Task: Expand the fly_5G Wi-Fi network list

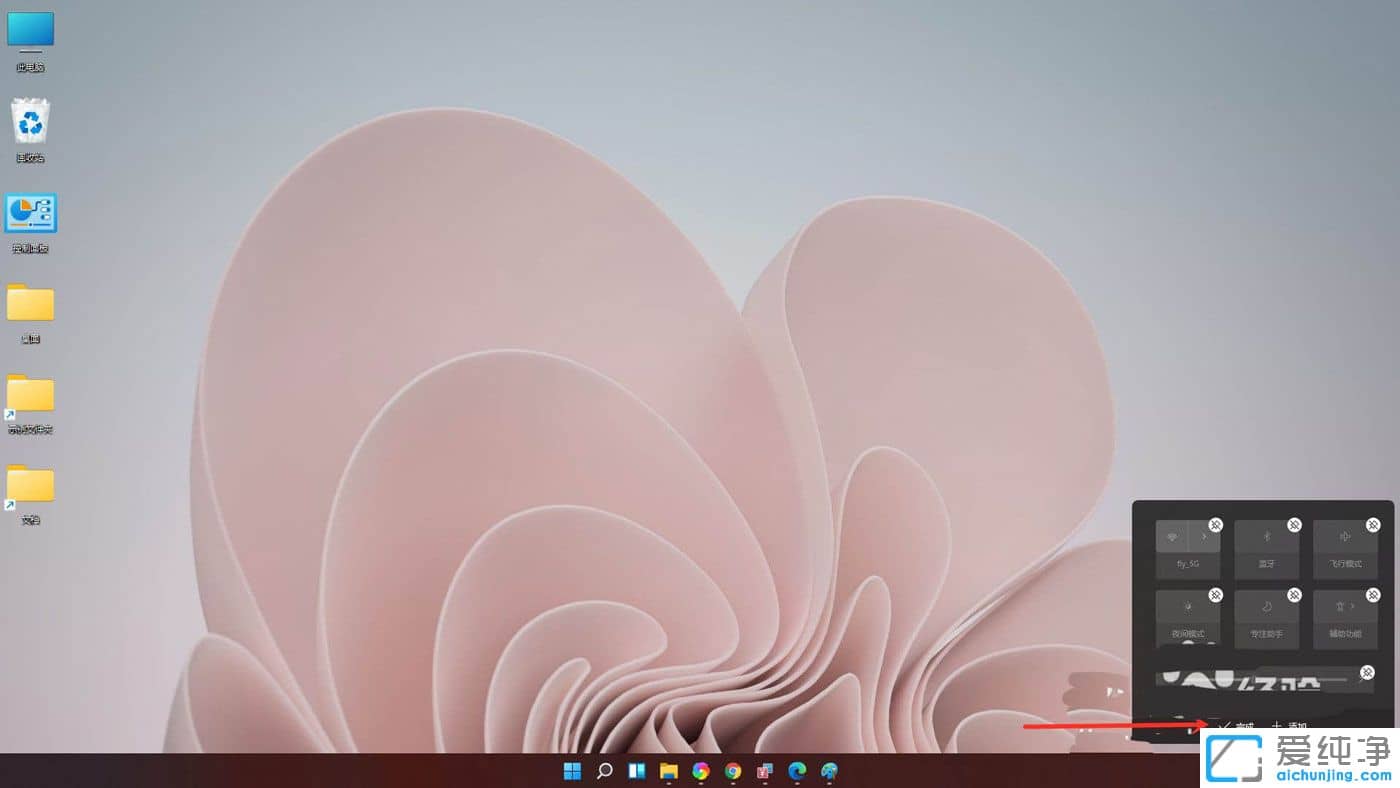Action: tap(1203, 535)
